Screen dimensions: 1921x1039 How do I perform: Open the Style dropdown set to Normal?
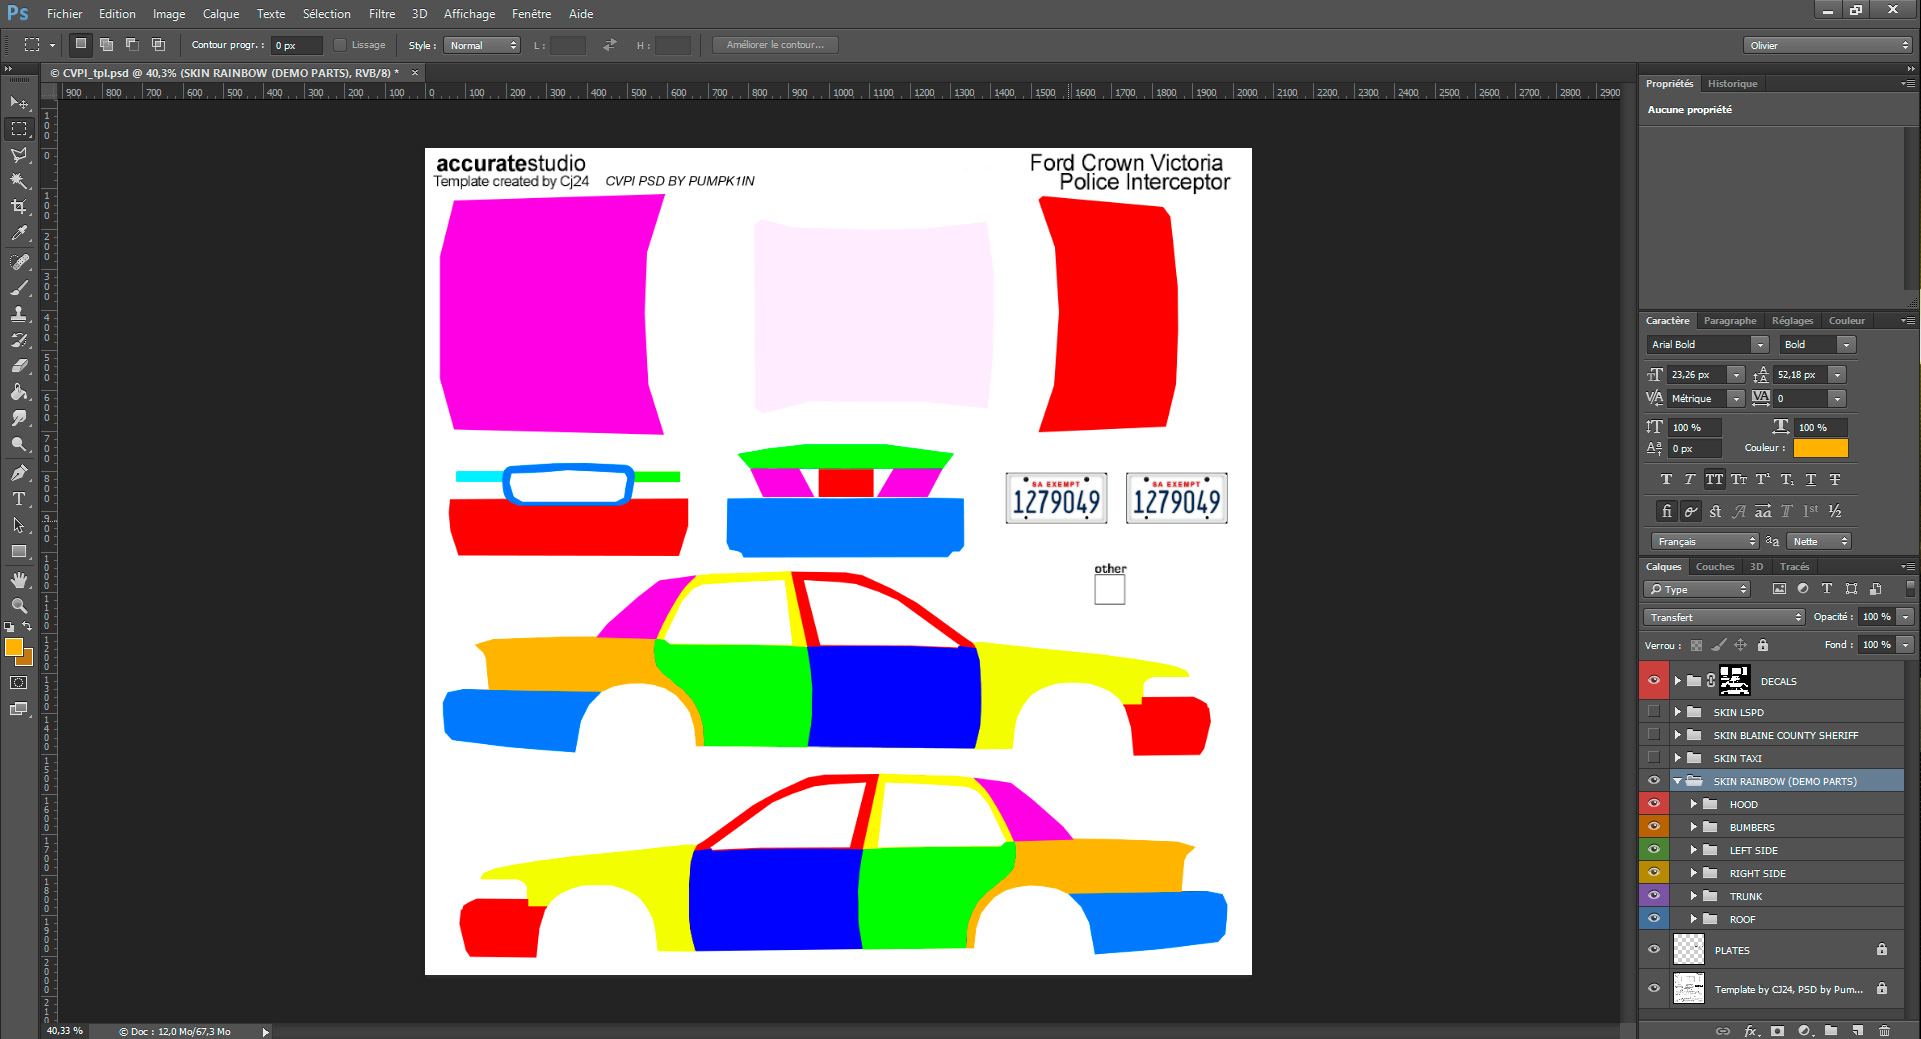[483, 45]
